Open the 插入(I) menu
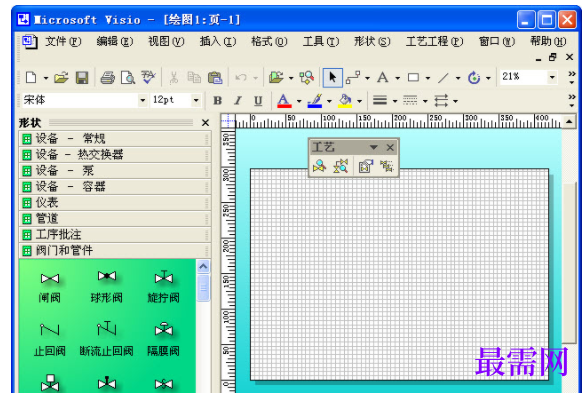587x393 pixels. pos(218,41)
